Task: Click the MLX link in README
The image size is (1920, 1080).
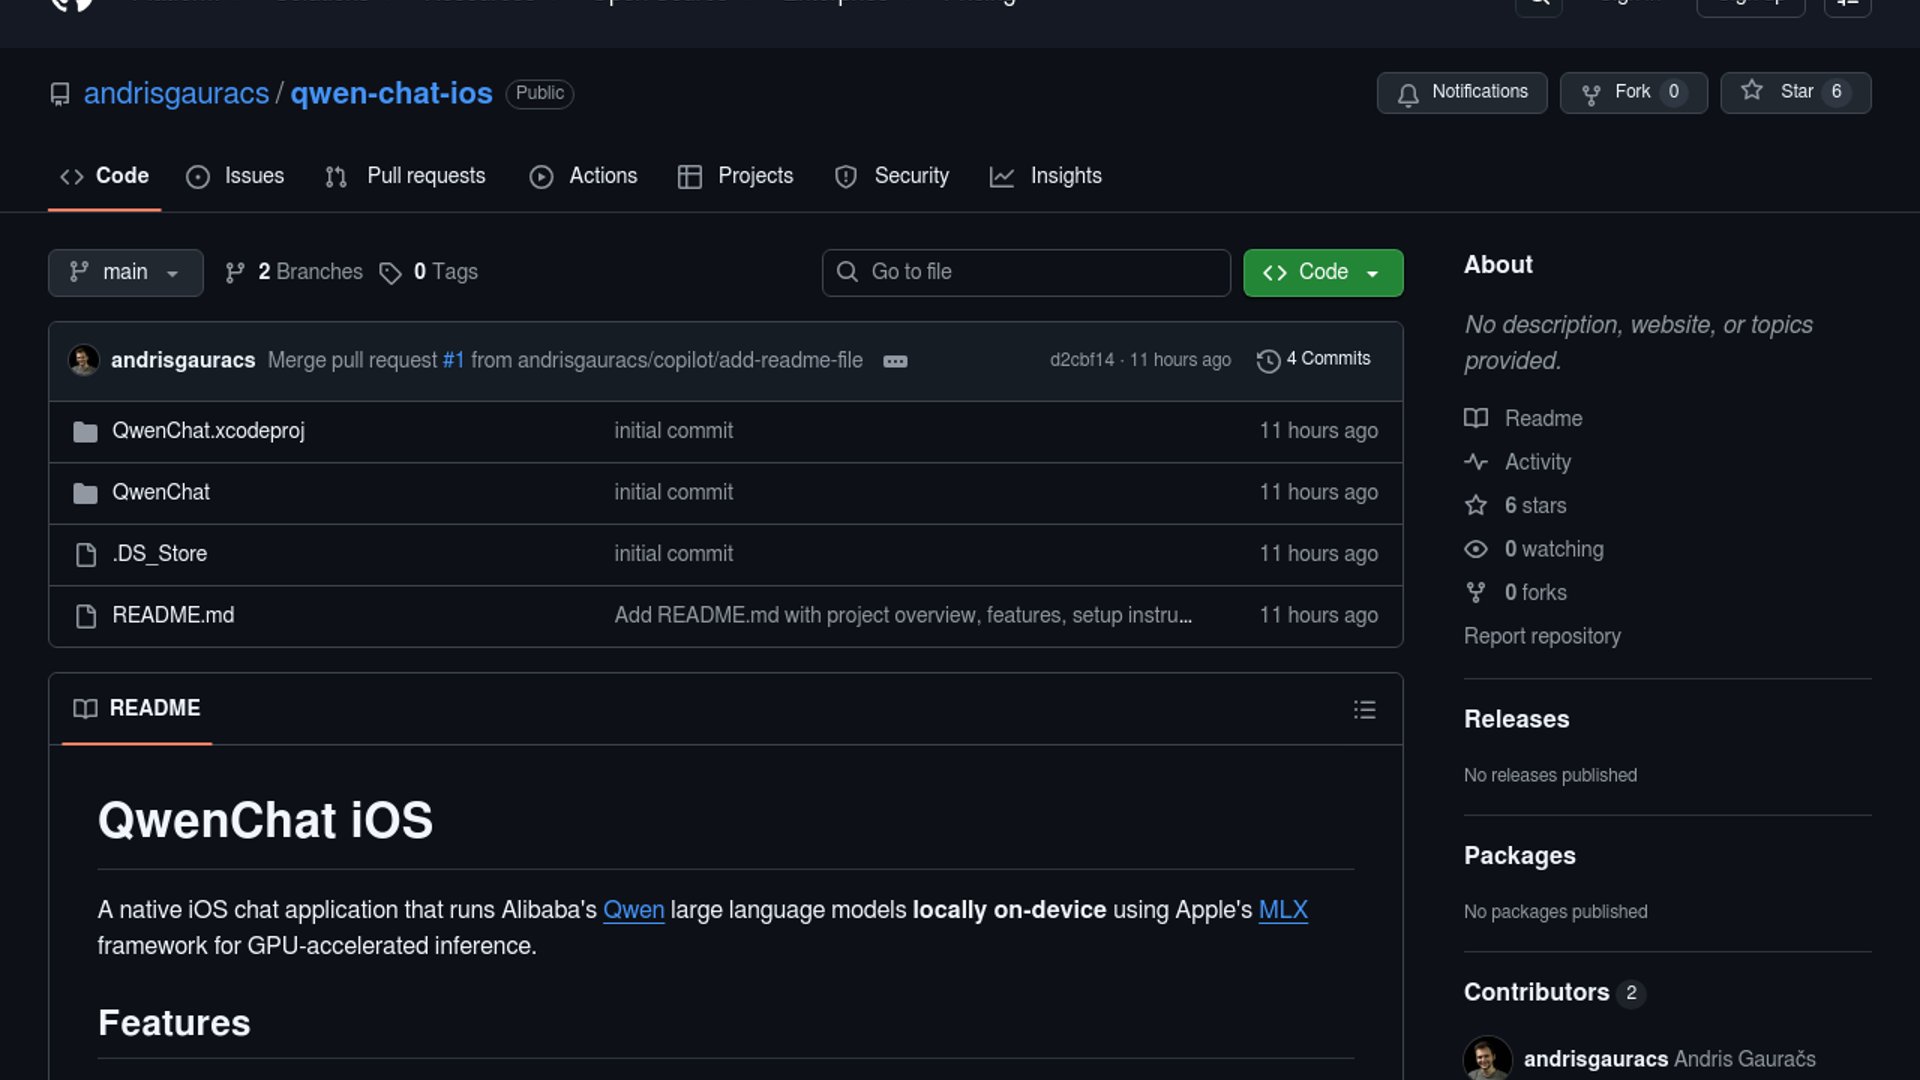Action: coord(1282,910)
